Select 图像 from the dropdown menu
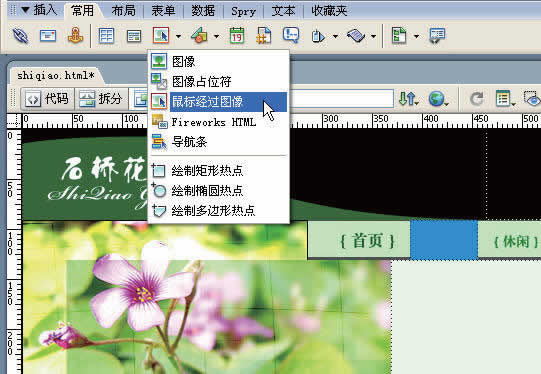 218,61
